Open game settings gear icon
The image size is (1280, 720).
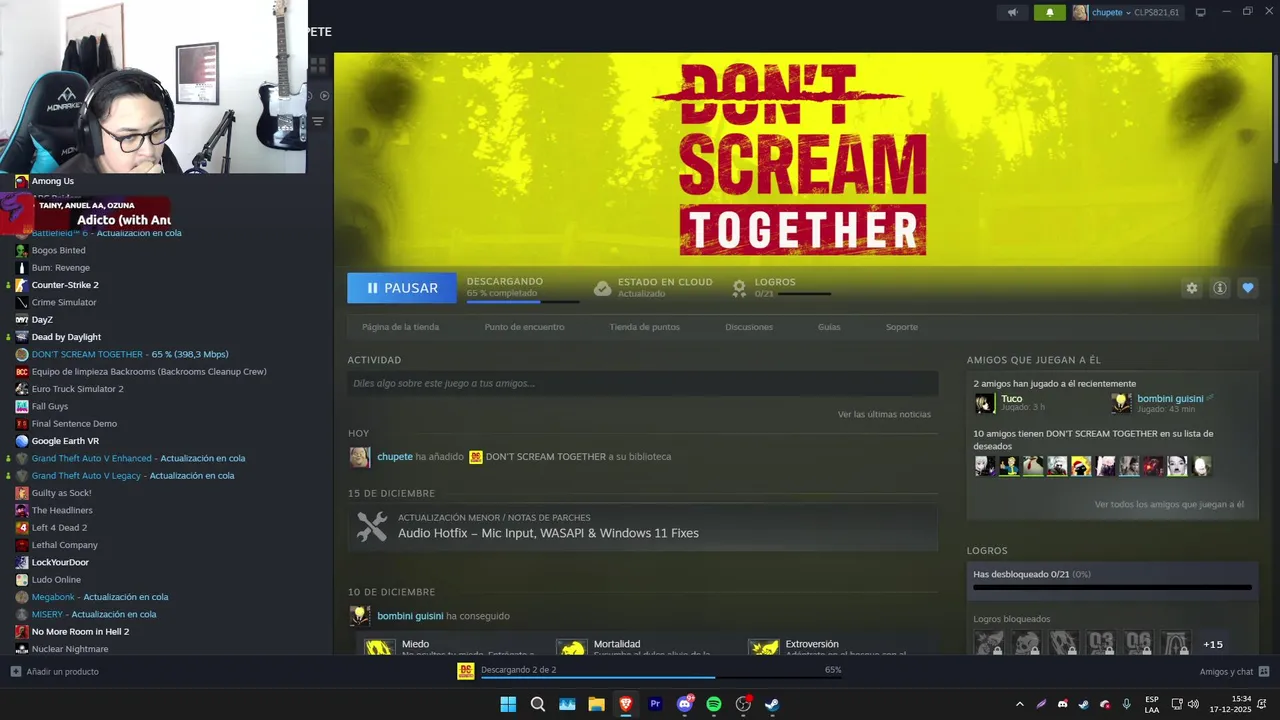click(1192, 288)
